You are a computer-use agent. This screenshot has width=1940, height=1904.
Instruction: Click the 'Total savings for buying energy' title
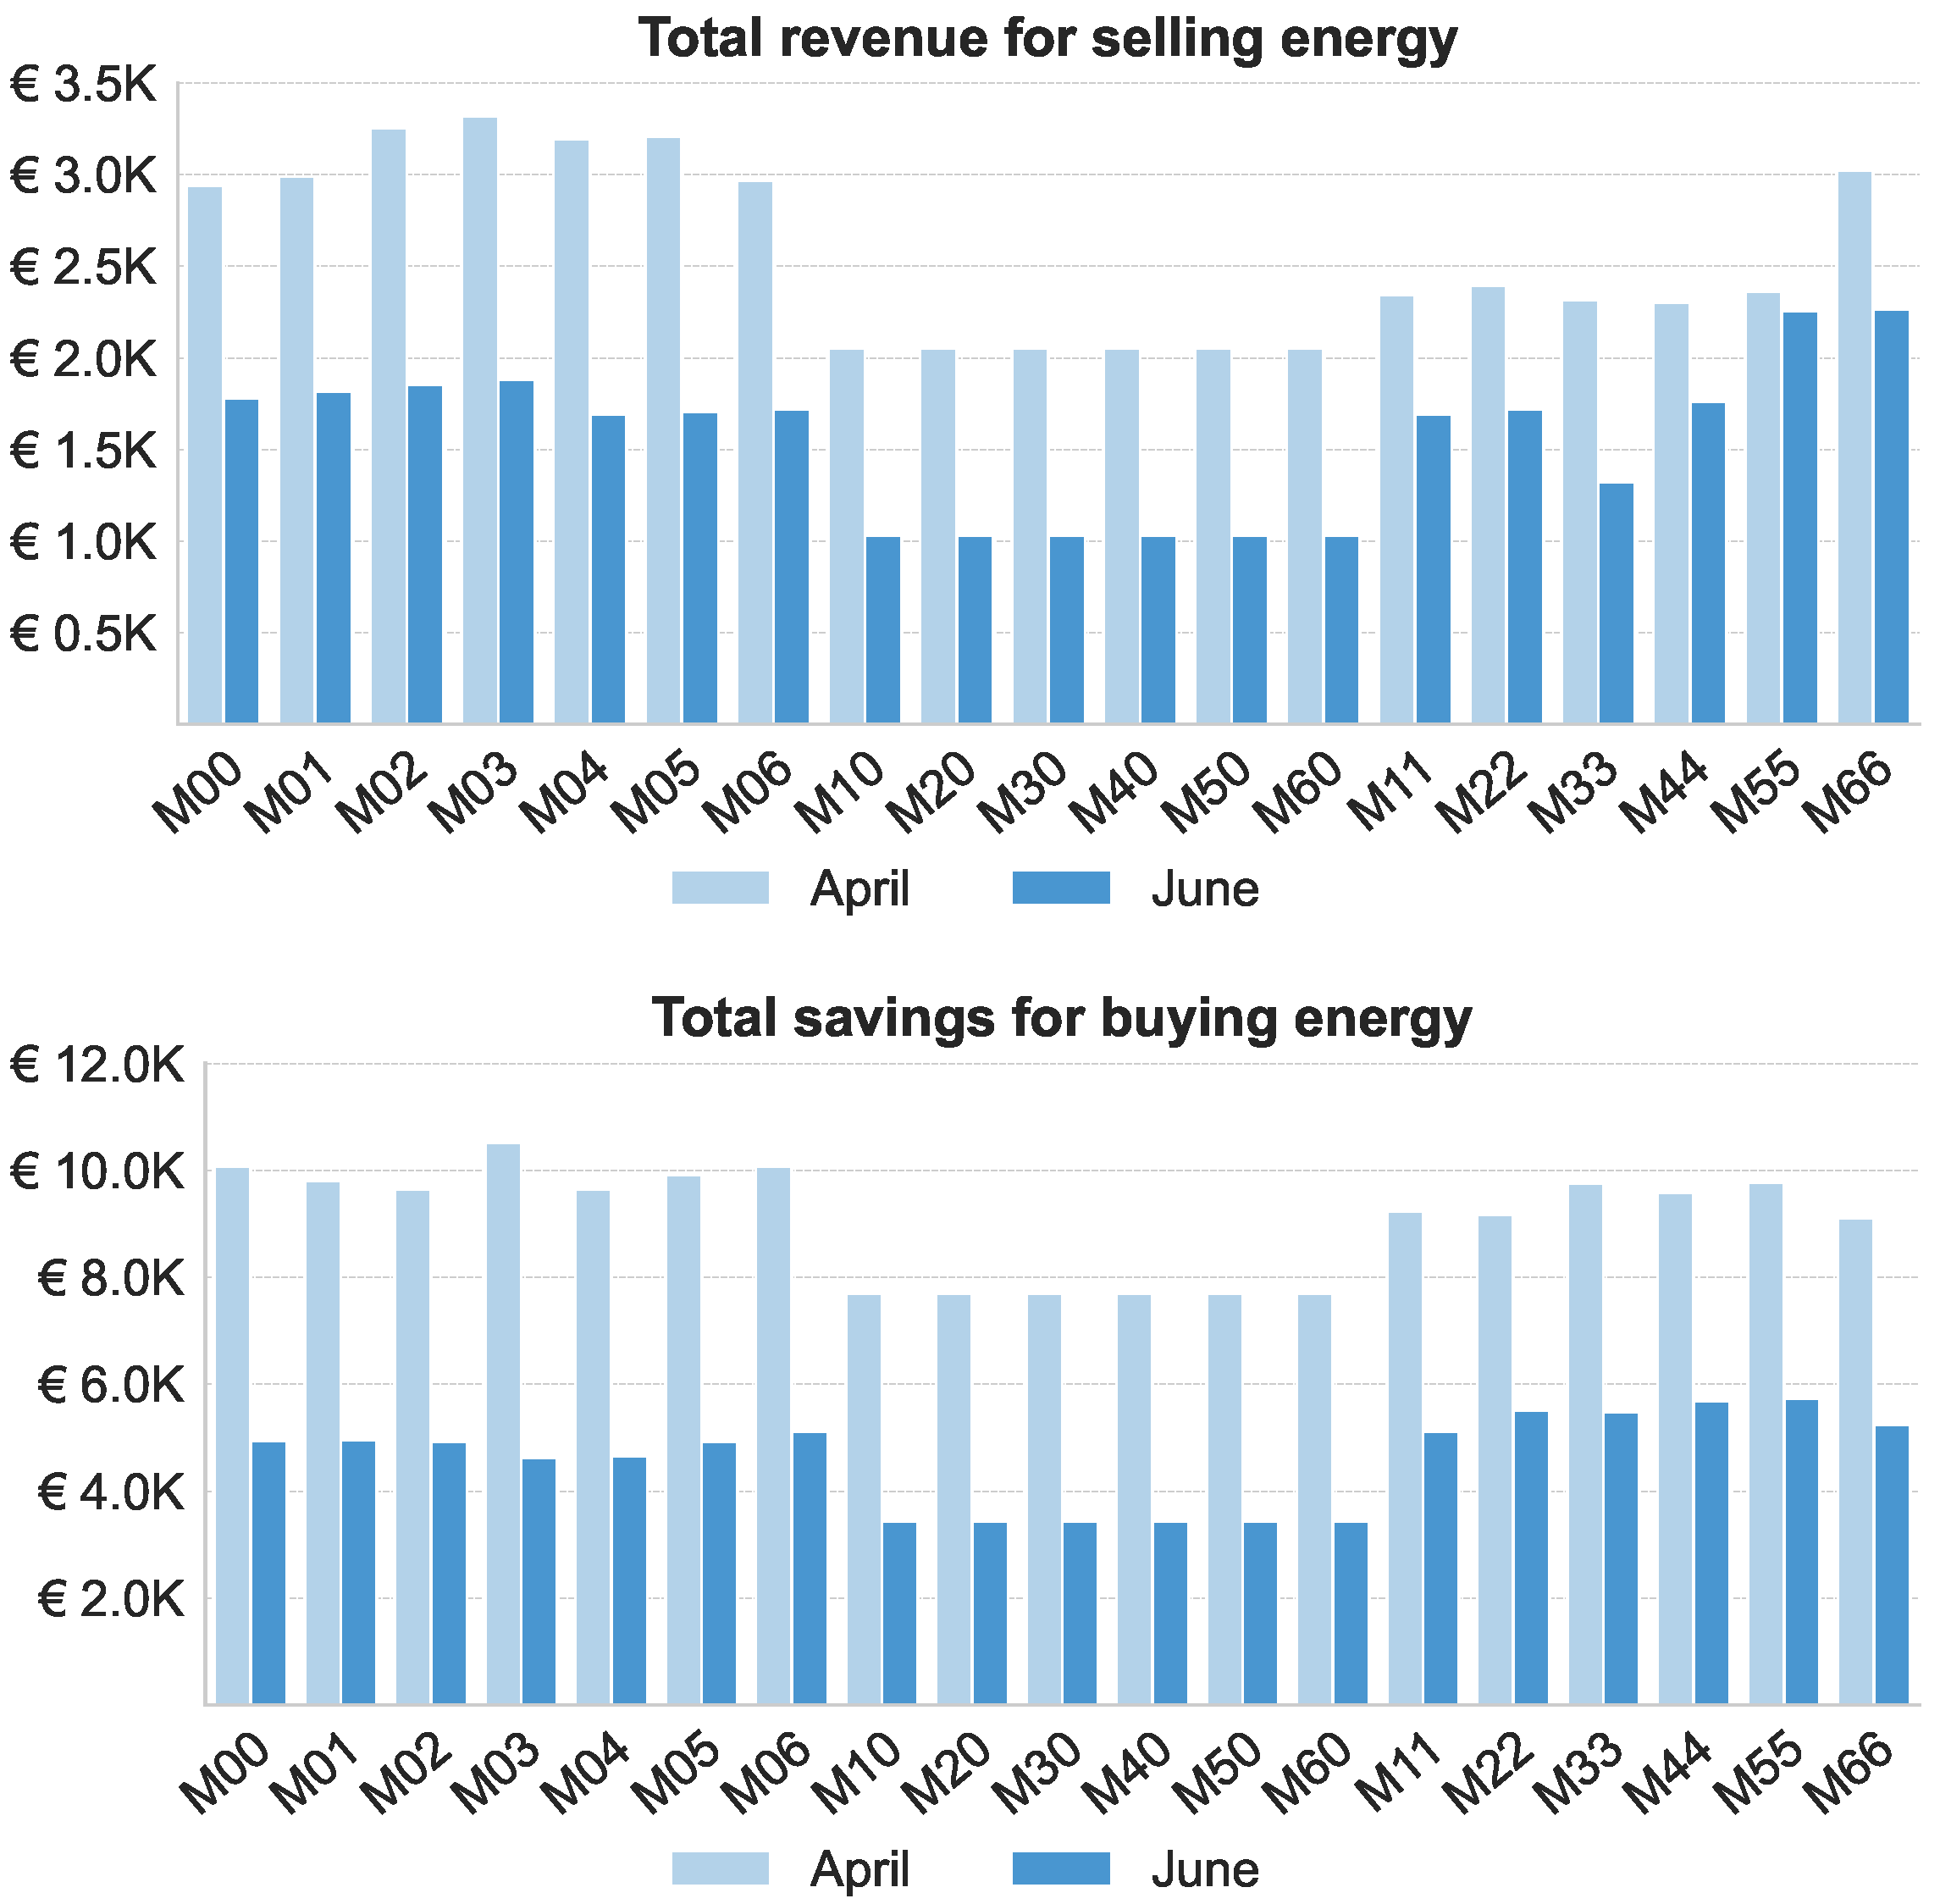click(x=1061, y=1018)
